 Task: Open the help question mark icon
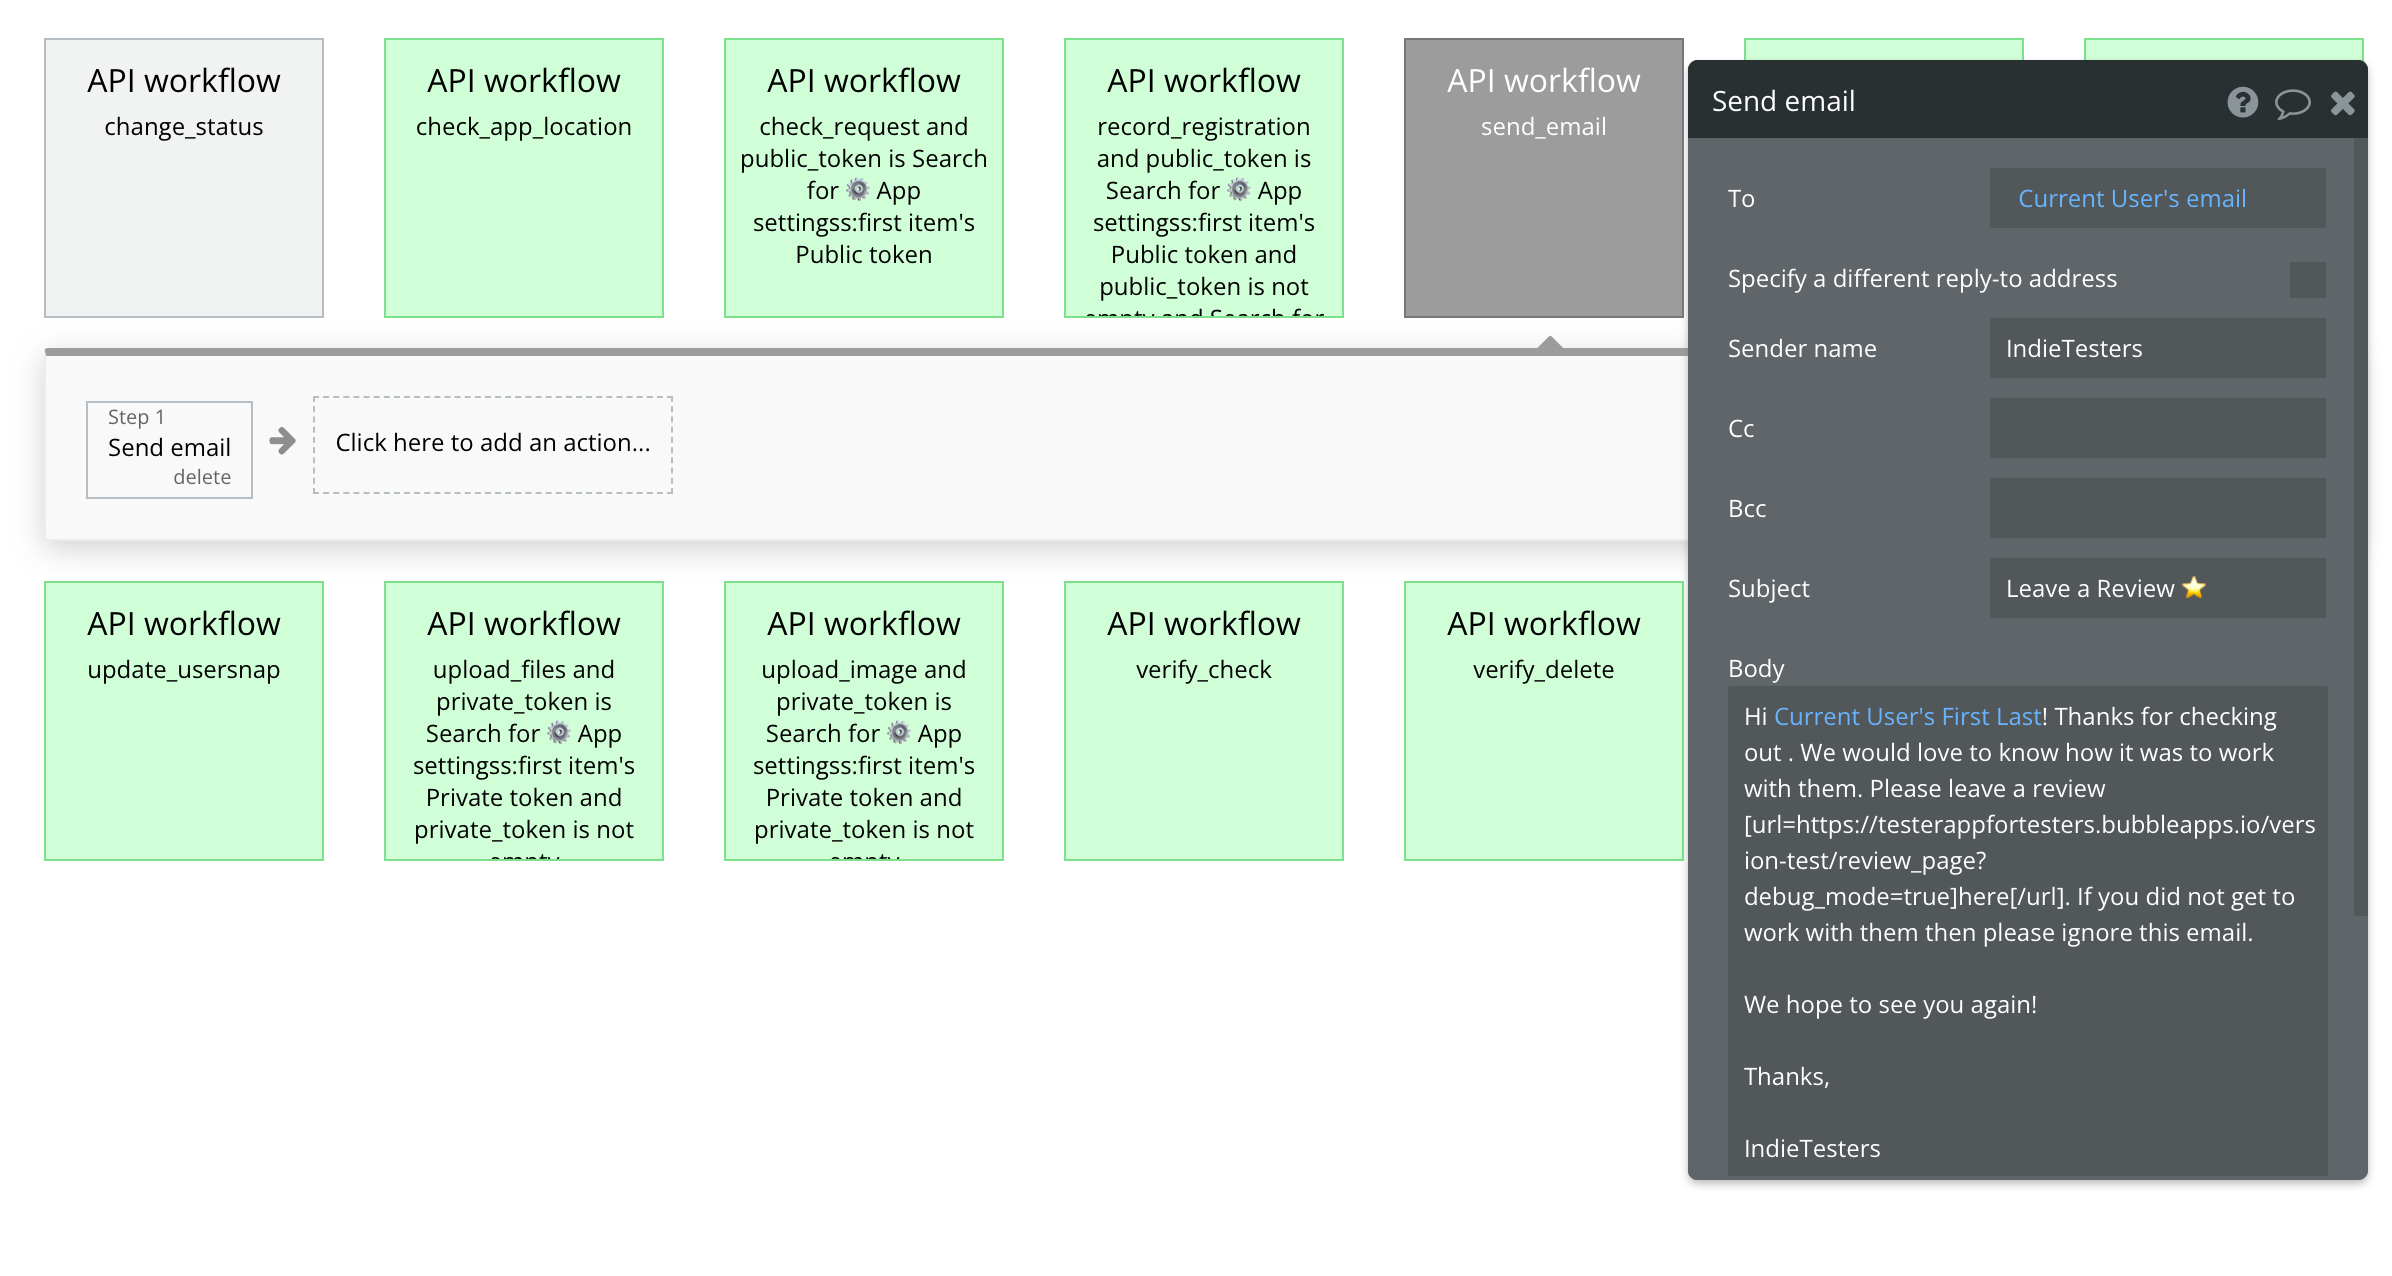tap(2242, 102)
